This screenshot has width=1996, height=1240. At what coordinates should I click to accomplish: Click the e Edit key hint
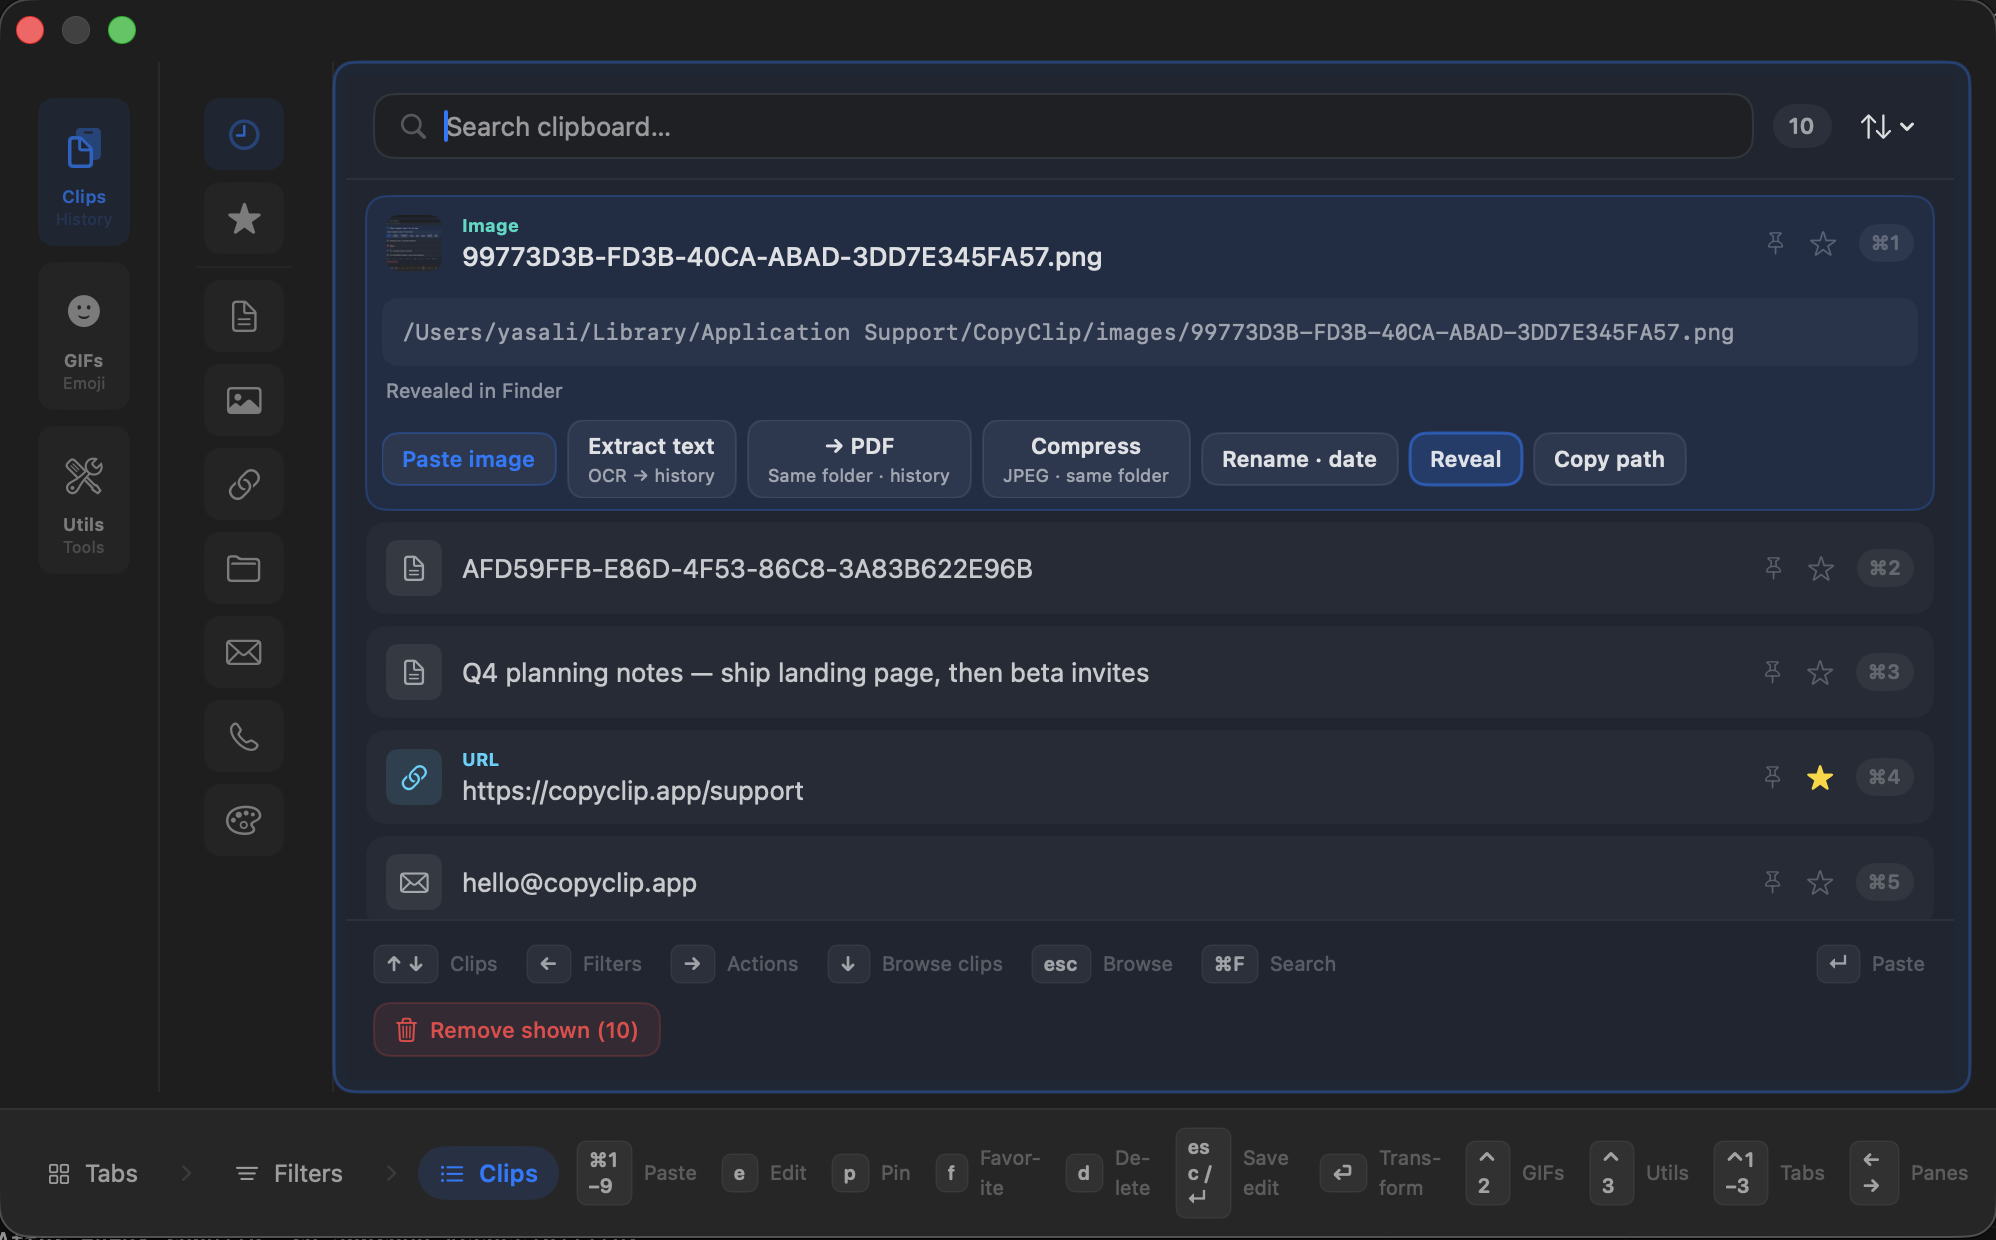764,1173
